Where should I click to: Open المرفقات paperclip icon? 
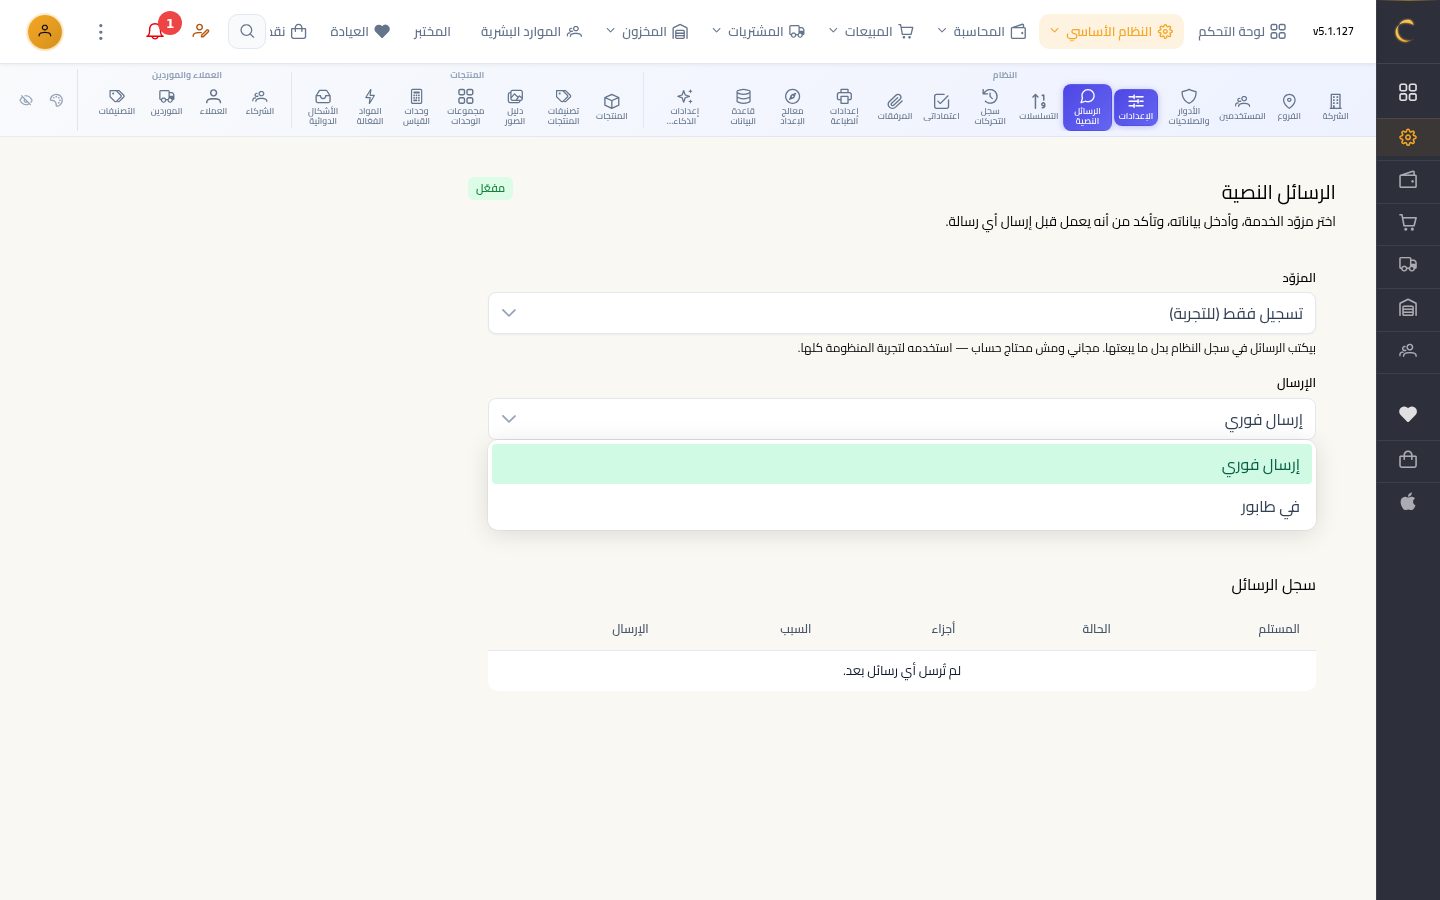895,107
